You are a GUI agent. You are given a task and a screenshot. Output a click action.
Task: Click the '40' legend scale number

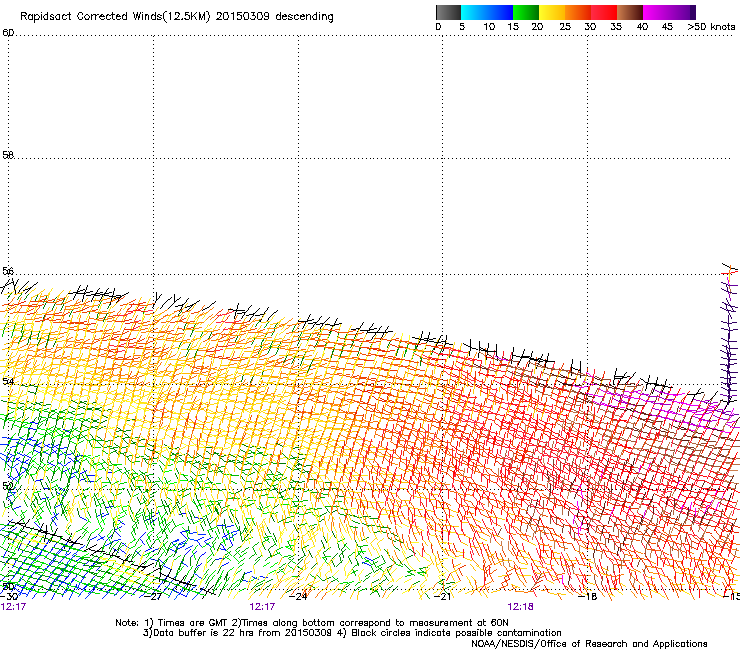point(642,27)
